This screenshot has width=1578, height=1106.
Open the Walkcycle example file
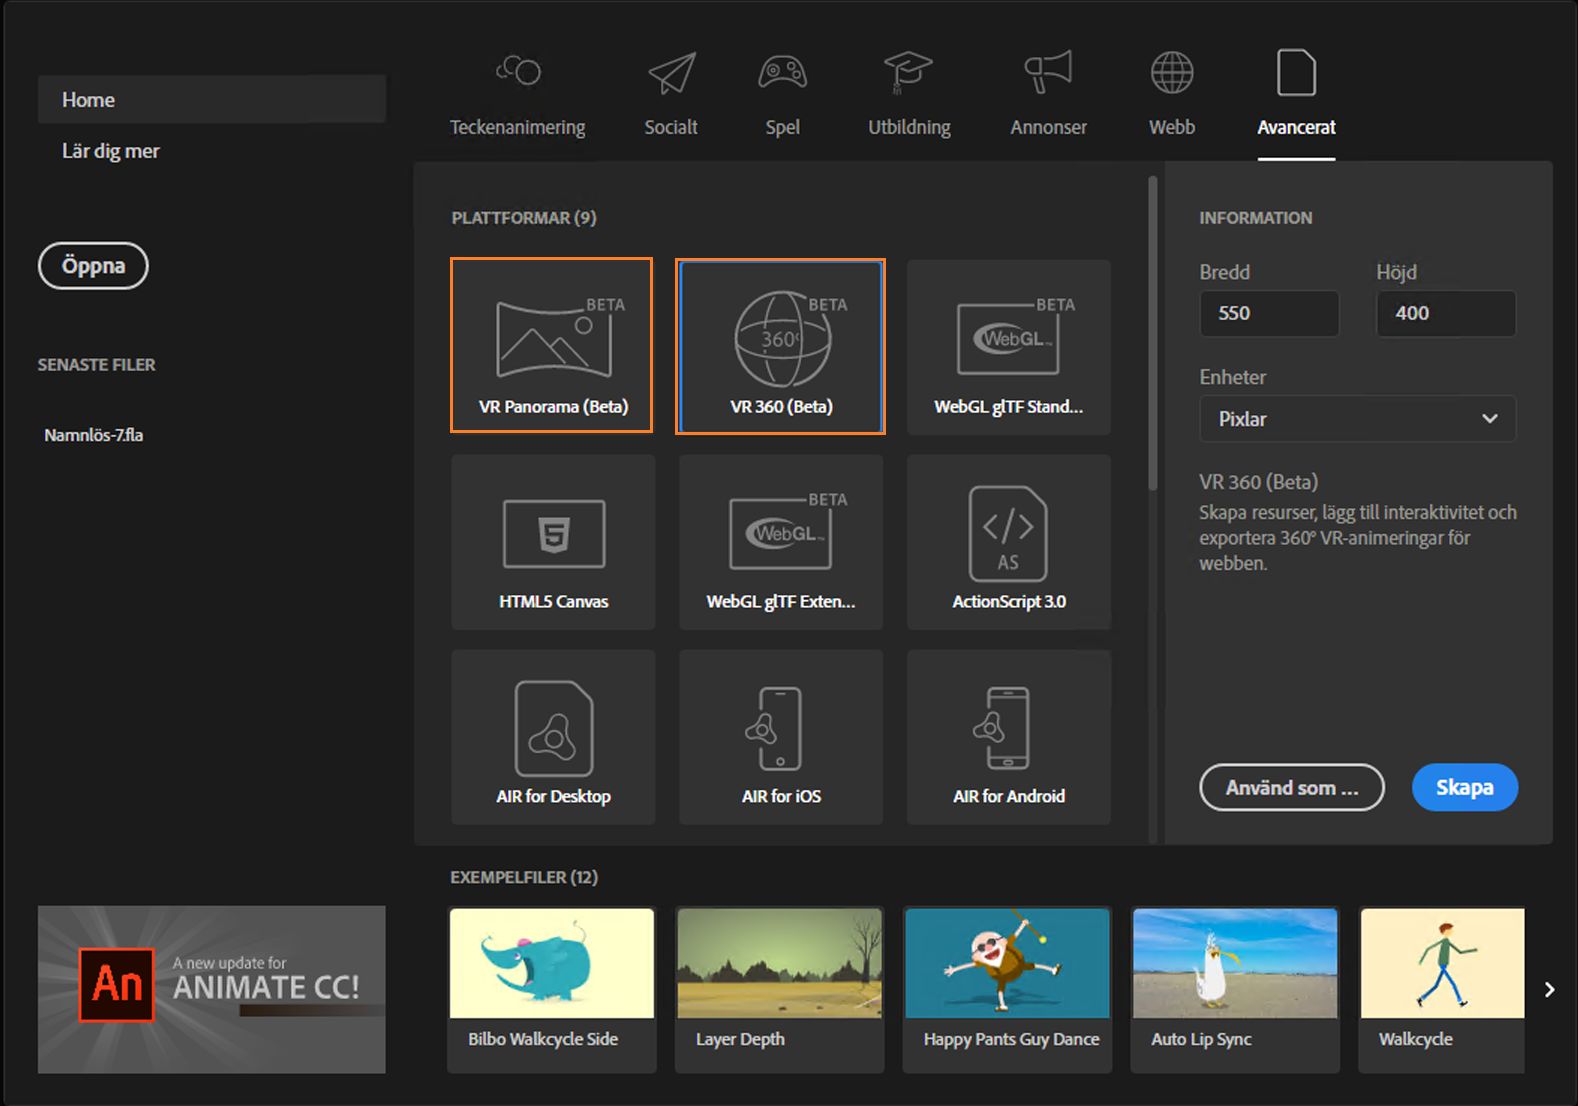pyautogui.click(x=1442, y=990)
